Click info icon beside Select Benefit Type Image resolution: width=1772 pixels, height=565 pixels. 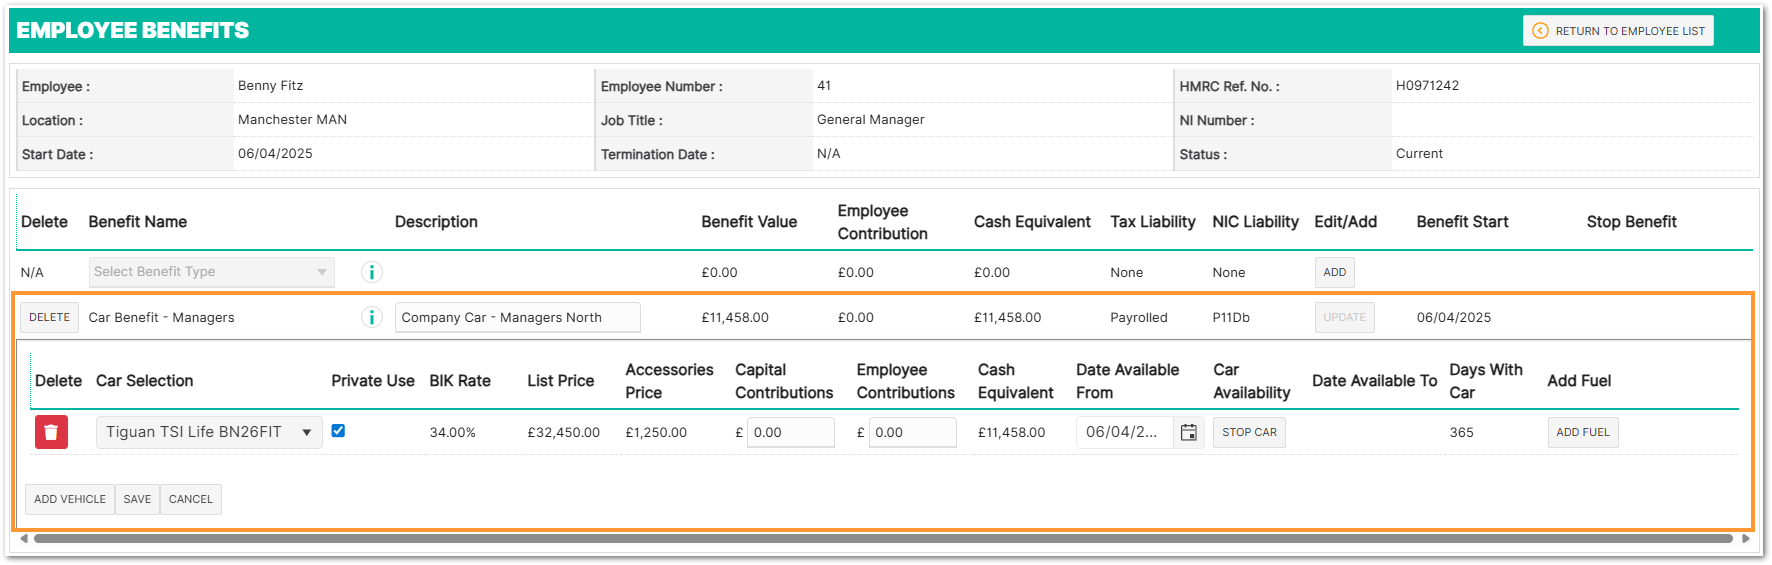[371, 272]
